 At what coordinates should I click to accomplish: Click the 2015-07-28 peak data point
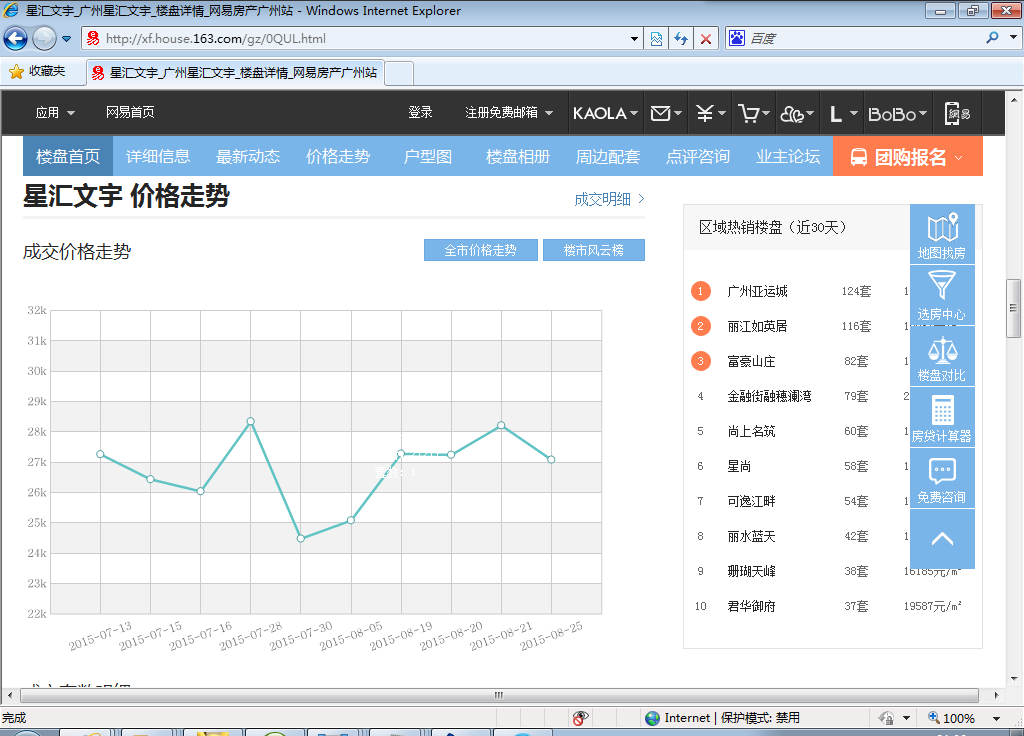[251, 421]
